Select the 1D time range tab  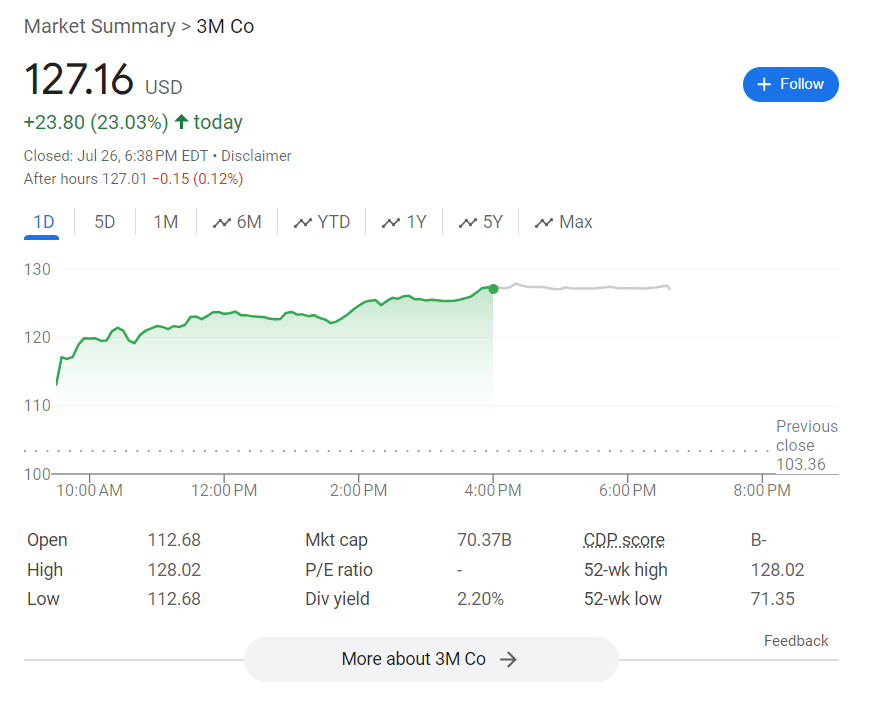43,222
